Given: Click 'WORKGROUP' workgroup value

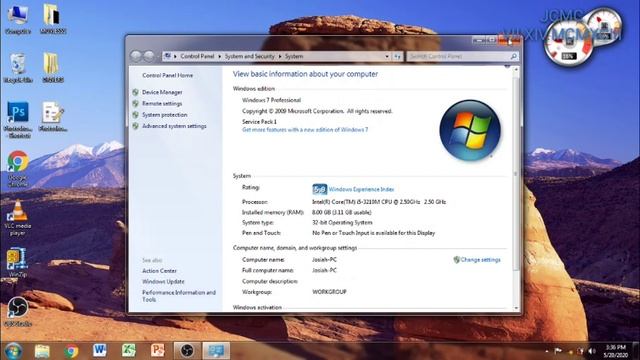Looking at the screenshot, I should click(329, 292).
